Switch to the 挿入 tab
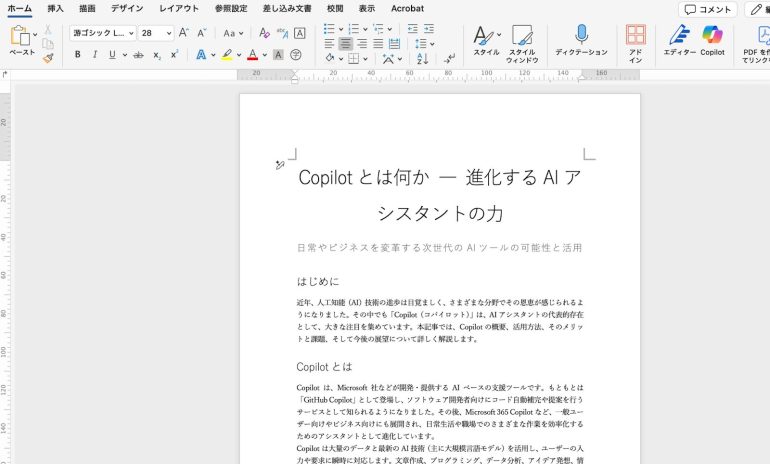The width and height of the screenshot is (770, 464). pos(55,8)
